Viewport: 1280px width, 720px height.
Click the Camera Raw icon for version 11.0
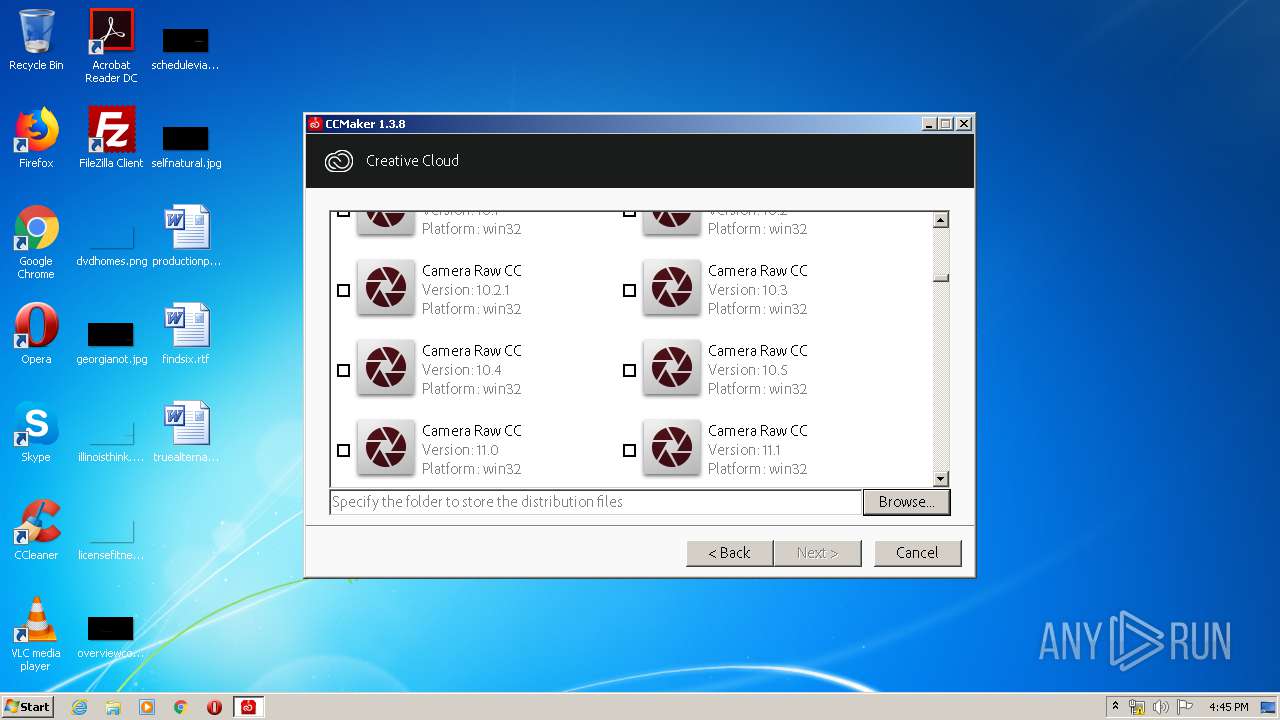[x=386, y=448]
